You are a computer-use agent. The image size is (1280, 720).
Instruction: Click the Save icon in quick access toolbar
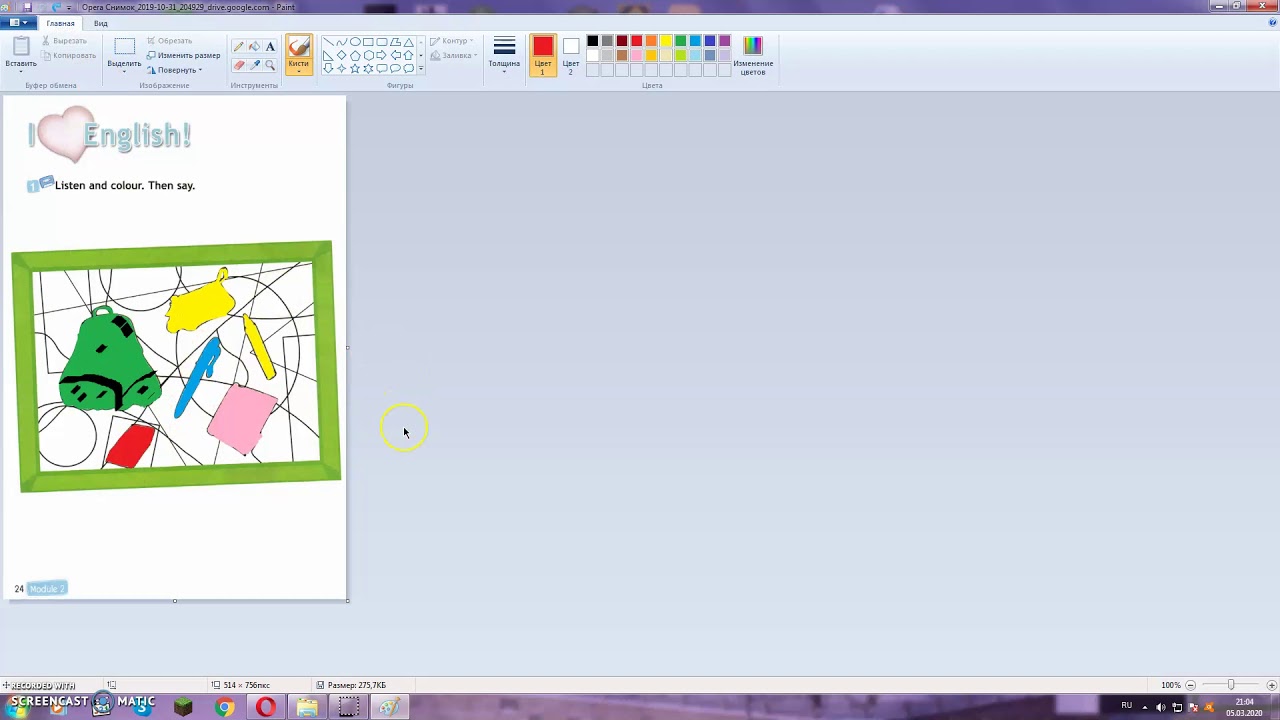[27, 7]
